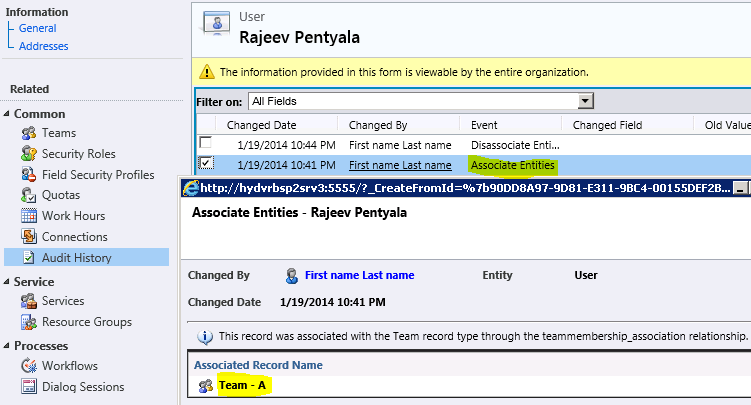751x405 pixels.
Task: Select Audit History in the sidebar
Action: [76, 258]
